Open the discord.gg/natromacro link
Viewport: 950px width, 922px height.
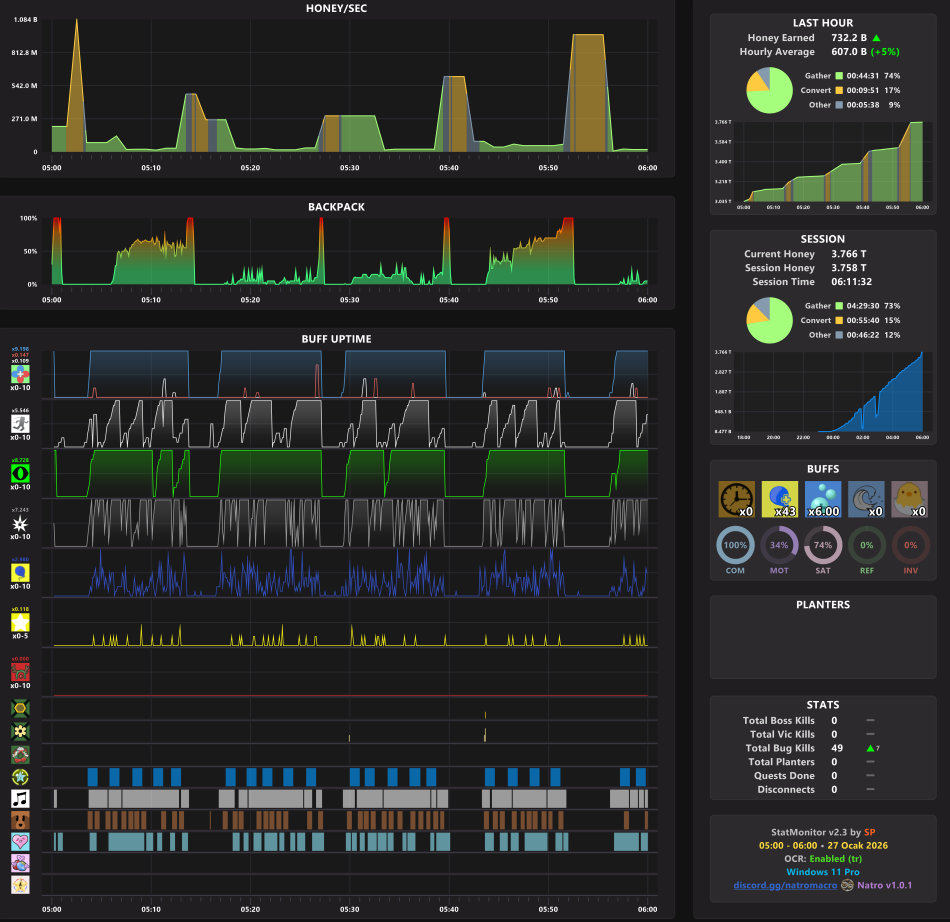click(x=785, y=885)
